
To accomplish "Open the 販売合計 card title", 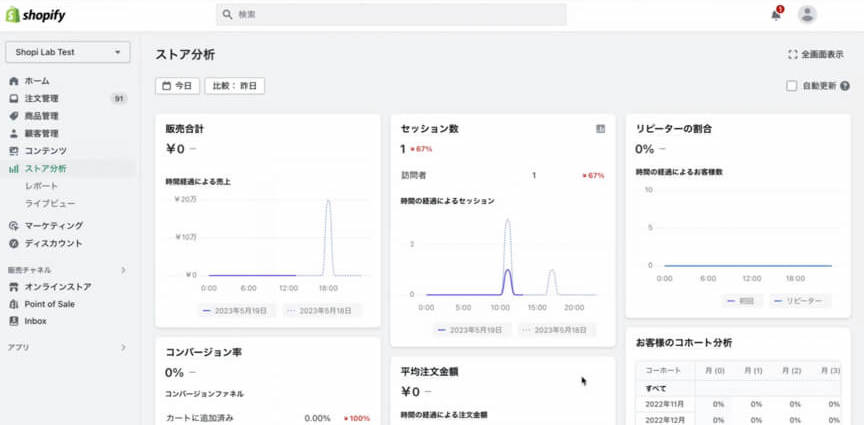I will [185, 129].
